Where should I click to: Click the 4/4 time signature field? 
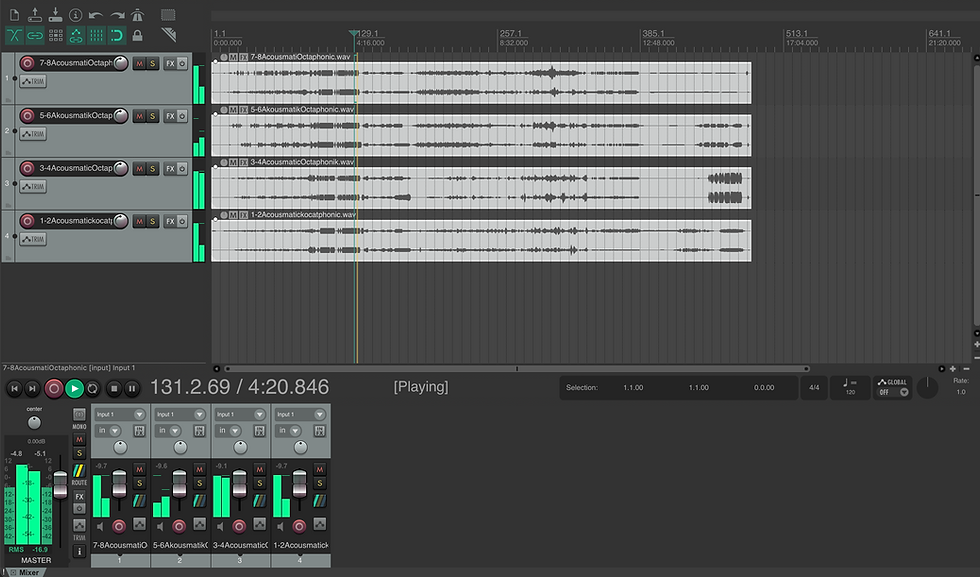point(814,388)
